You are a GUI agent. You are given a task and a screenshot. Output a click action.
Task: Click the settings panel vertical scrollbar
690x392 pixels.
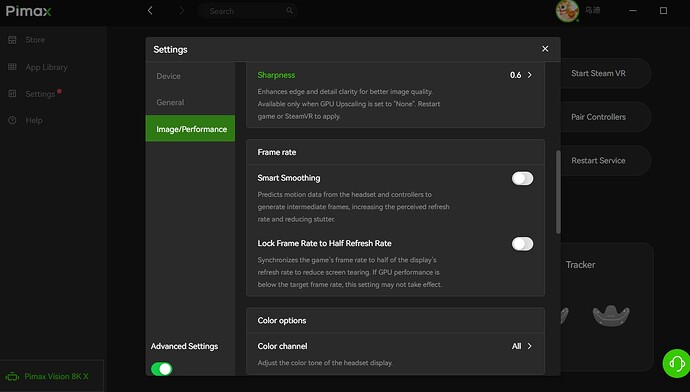558,192
